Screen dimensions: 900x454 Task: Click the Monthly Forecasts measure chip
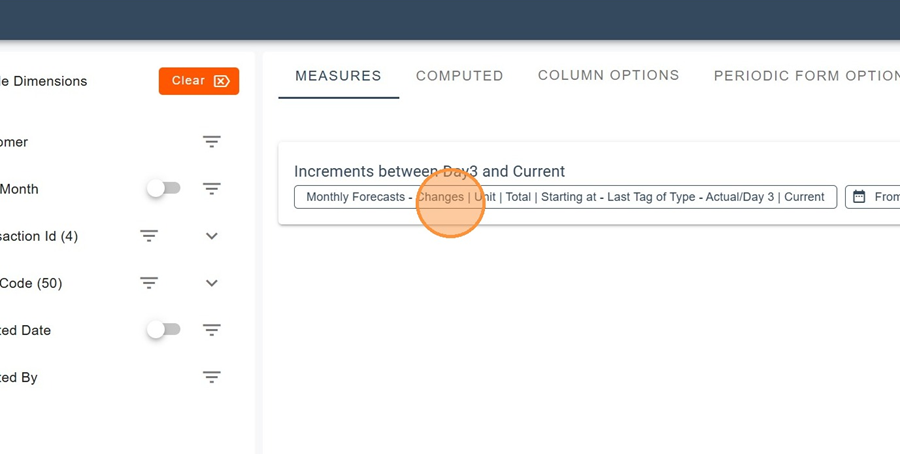pos(565,197)
